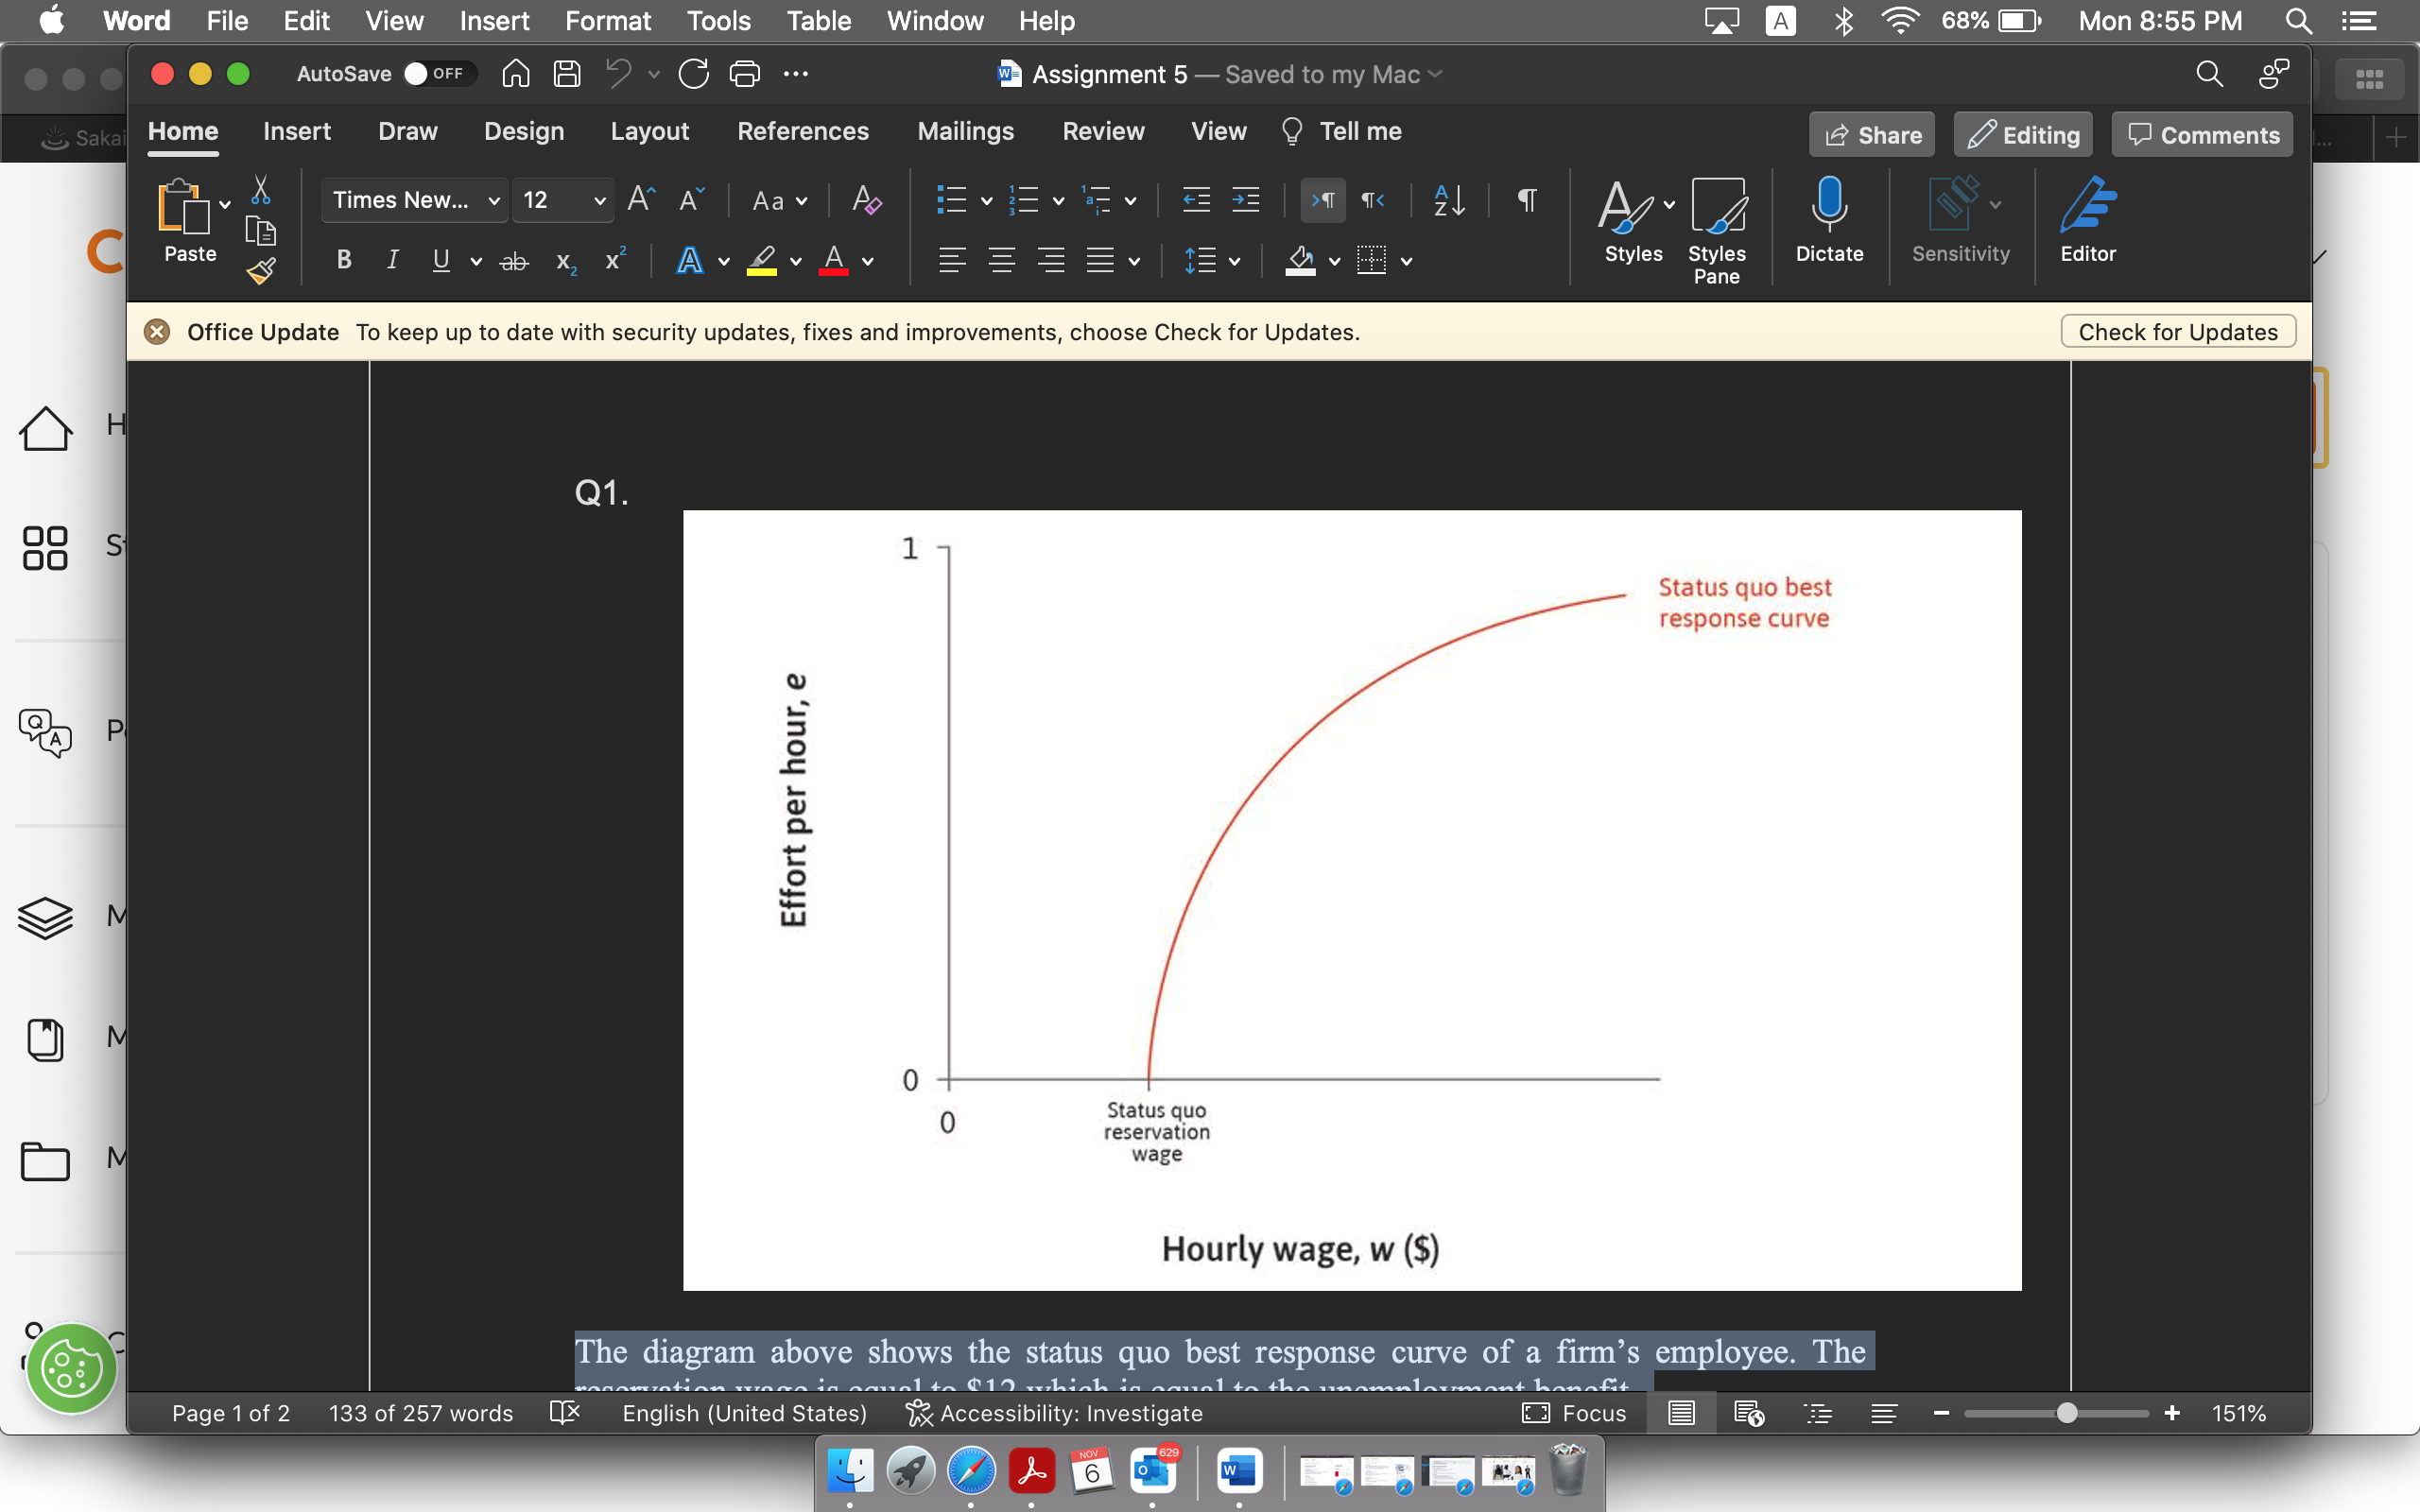The width and height of the screenshot is (2420, 1512).
Task: Toggle italic formatting
Action: tap(392, 261)
